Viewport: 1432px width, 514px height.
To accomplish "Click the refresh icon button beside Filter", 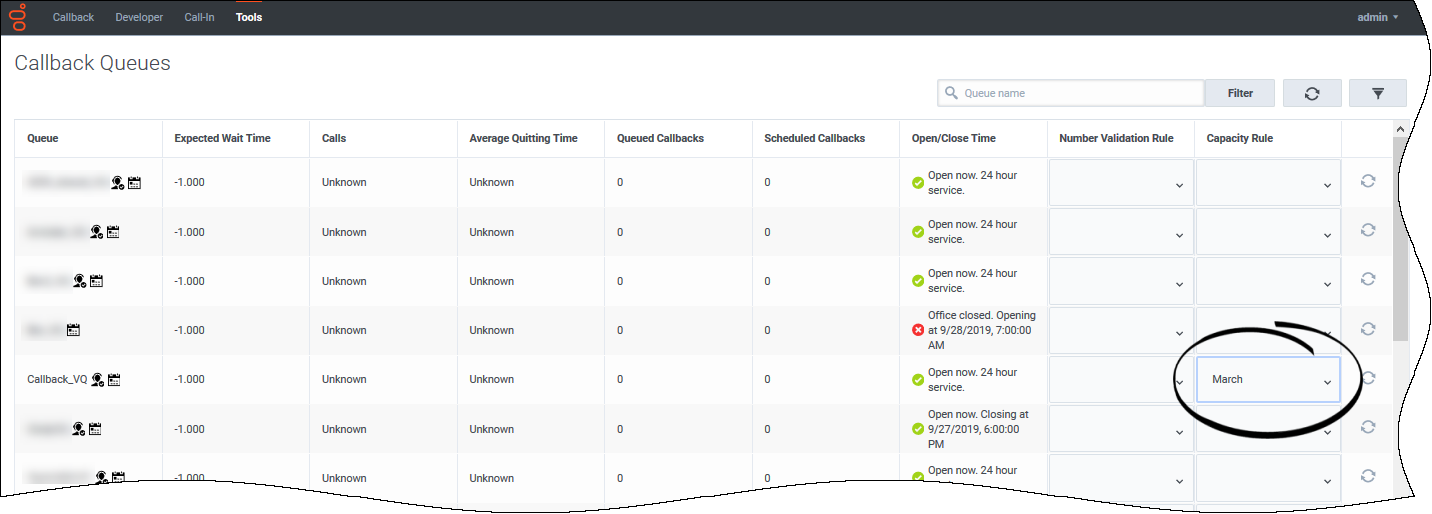I will 1312,93.
